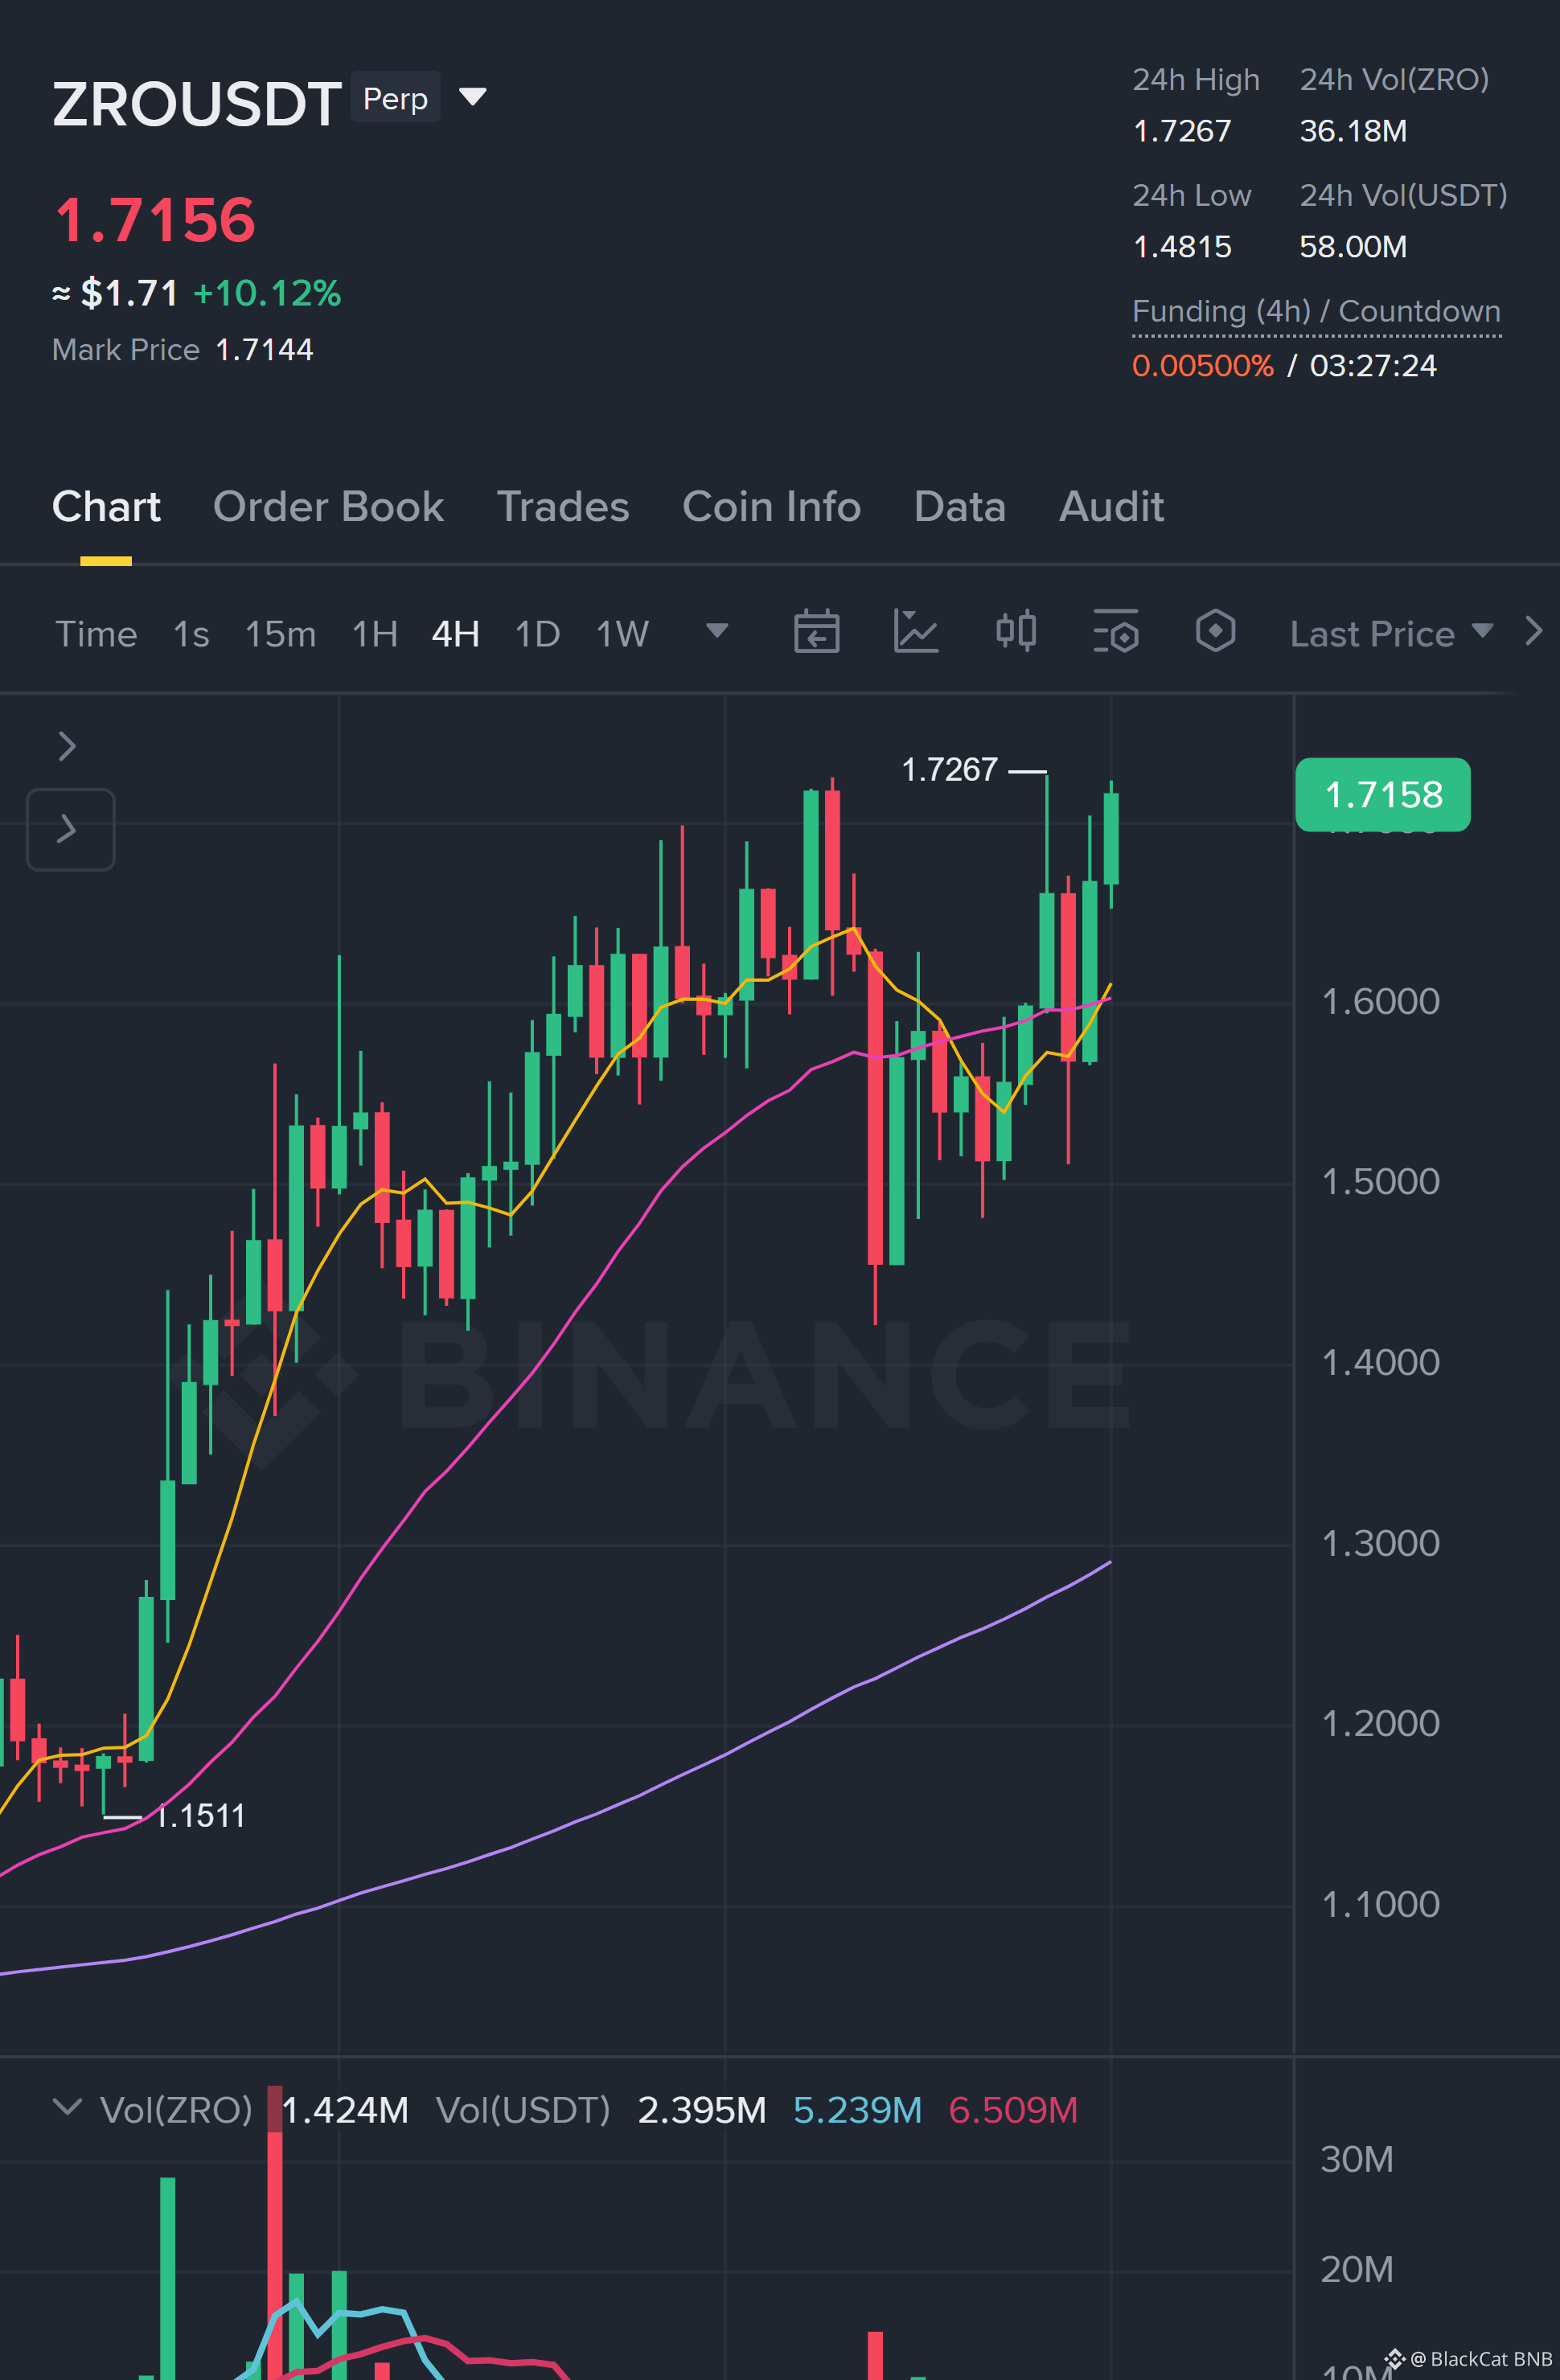Click the Funding (4h) / Countdown label
The height and width of the screenshot is (2380, 1560).
1316,311
